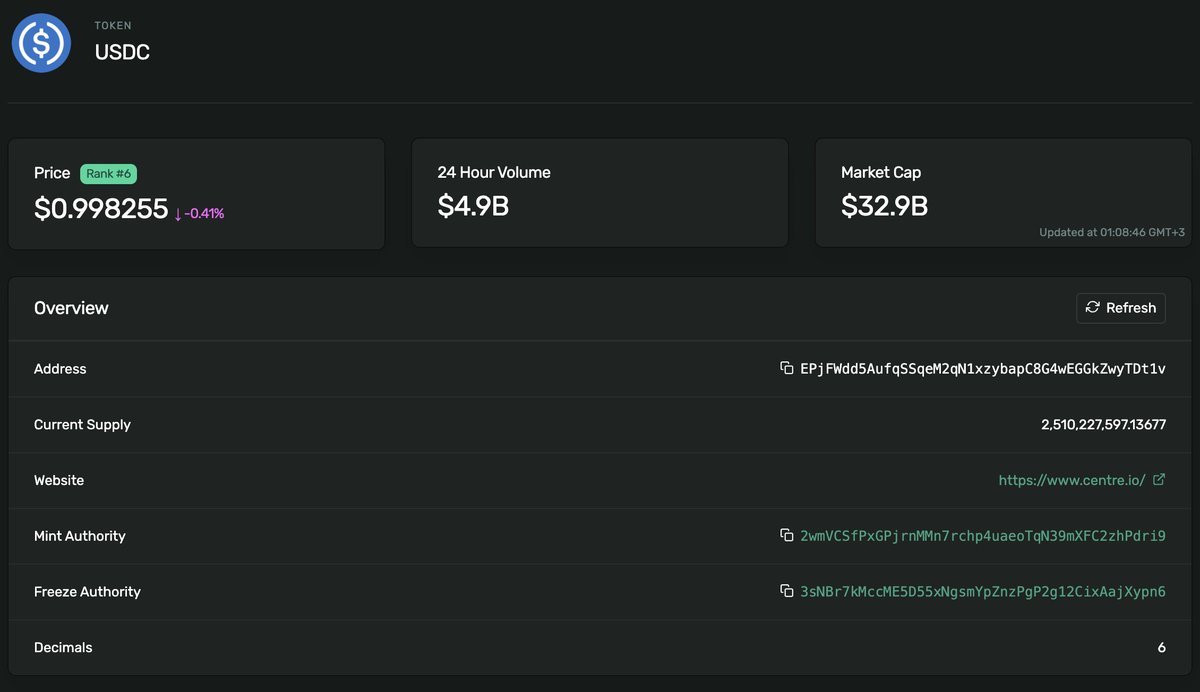This screenshot has height=692, width=1200.
Task: Click the 'Decimals' row label
Action: [63, 647]
